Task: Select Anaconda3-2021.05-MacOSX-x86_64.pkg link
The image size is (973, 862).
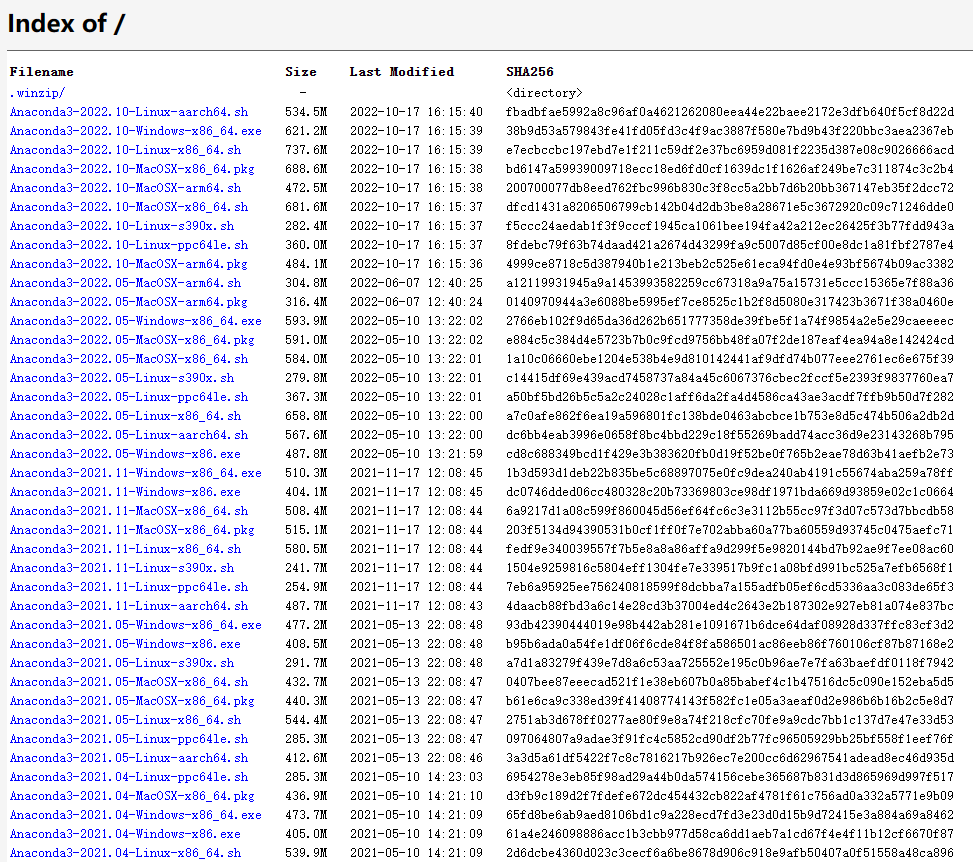Action: 132,701
